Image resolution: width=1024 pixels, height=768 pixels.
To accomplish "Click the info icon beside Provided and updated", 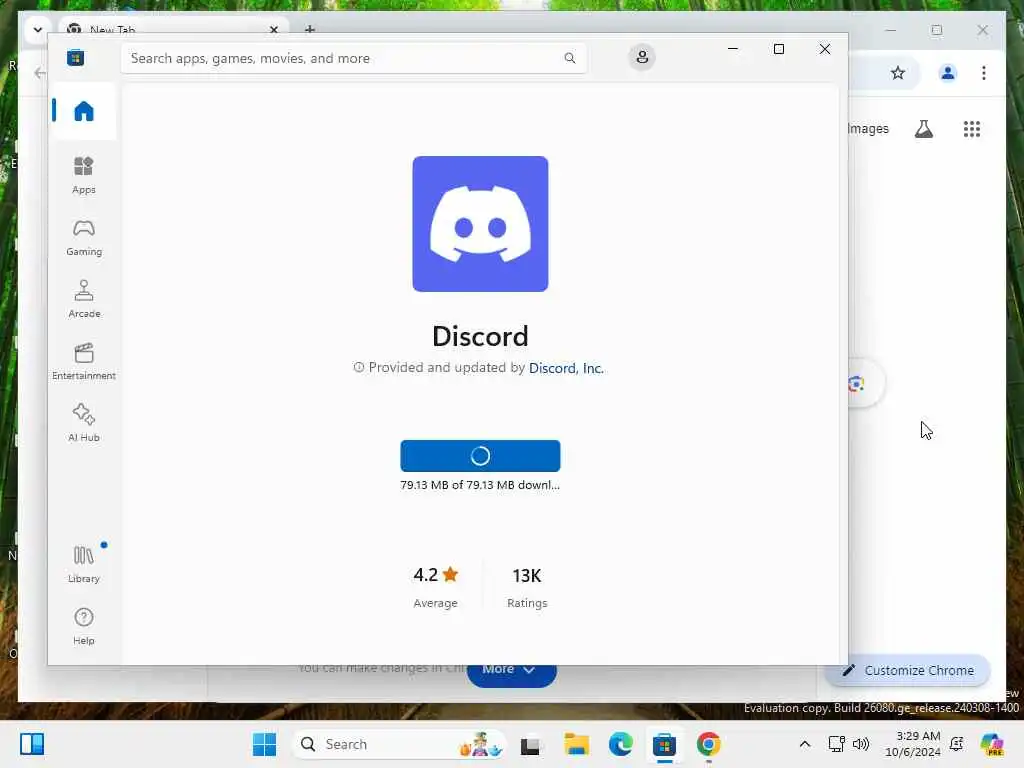I will click(x=359, y=367).
